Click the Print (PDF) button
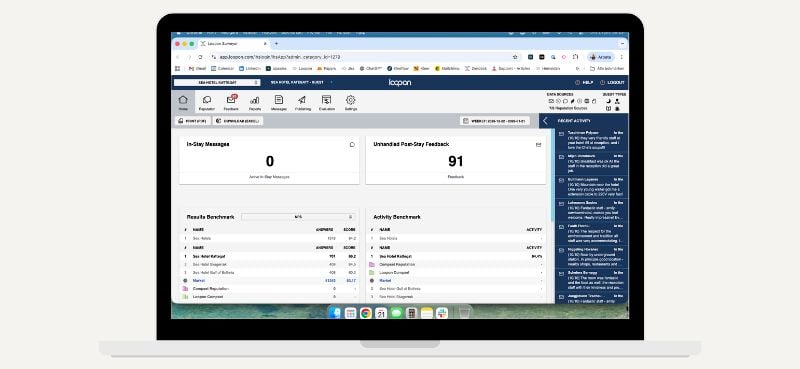Viewport: 800px width, 369px height. click(x=193, y=121)
